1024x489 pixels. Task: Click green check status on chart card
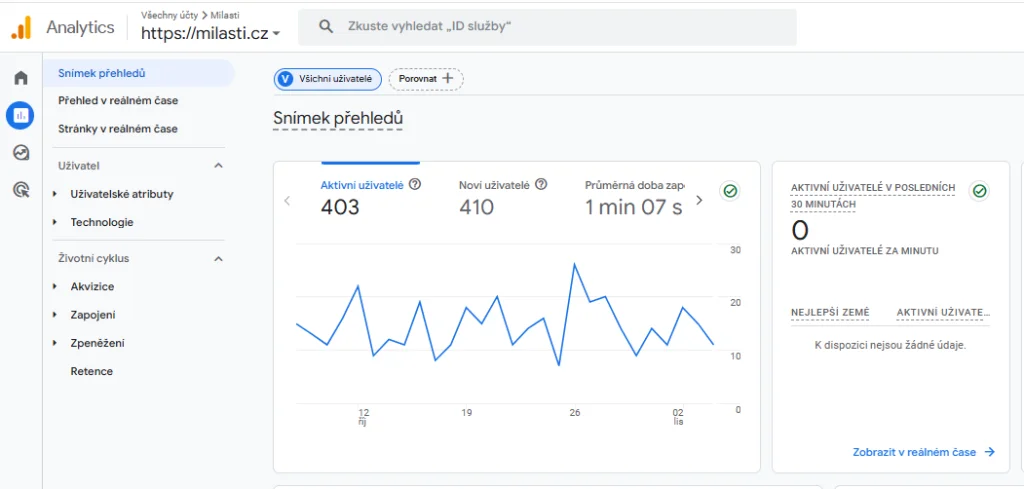730,191
